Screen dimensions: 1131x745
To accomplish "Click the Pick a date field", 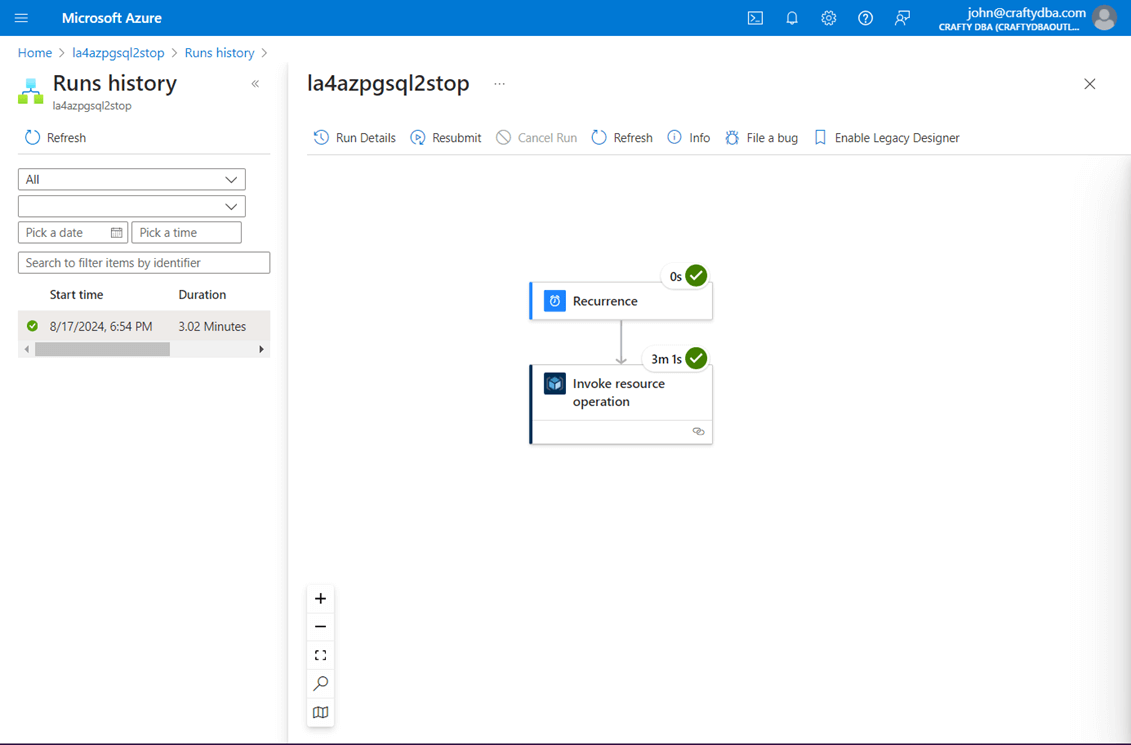I will (73, 232).
